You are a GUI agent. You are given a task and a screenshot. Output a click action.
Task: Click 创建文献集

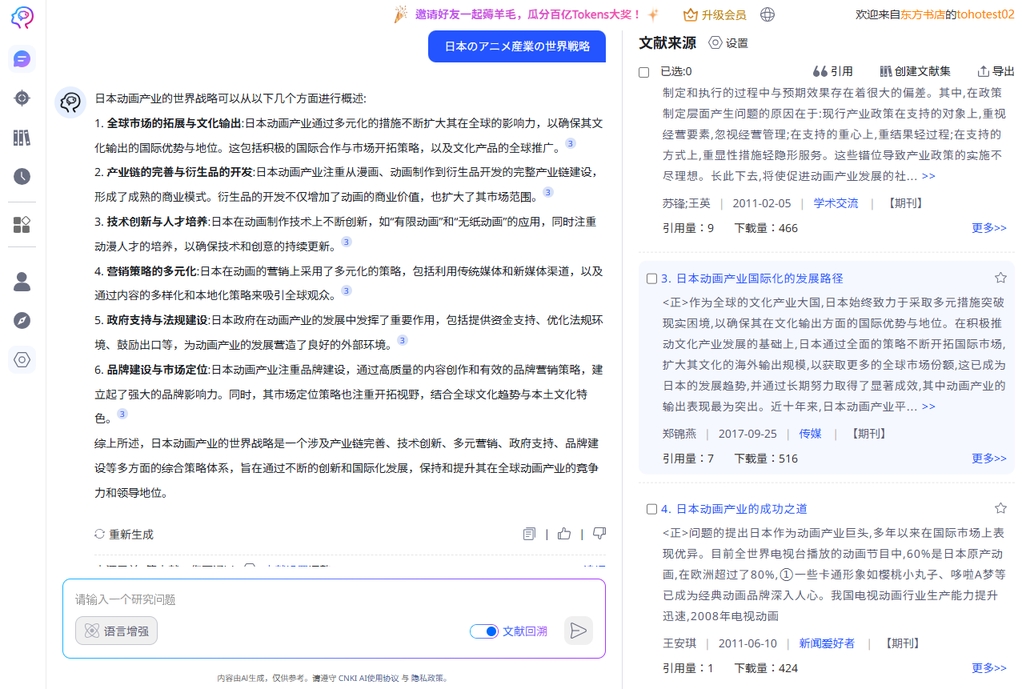915,71
